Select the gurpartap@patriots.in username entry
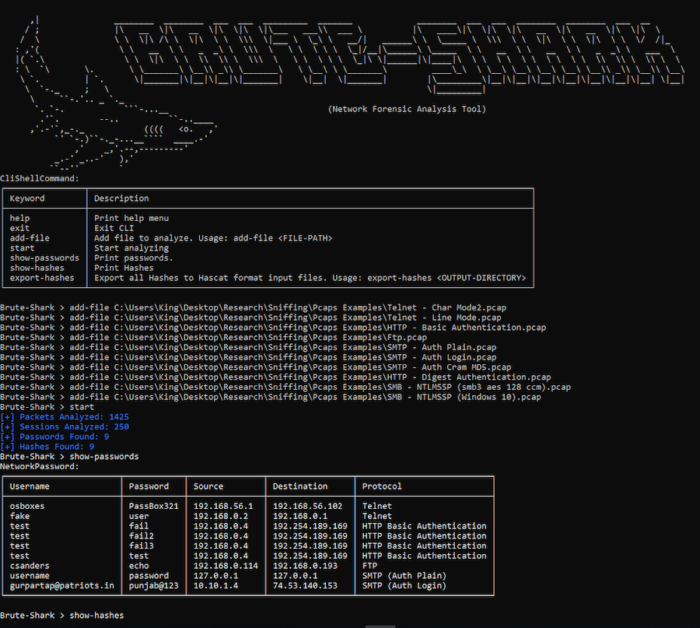Image resolution: width=700 pixels, height=628 pixels. pos(62,586)
